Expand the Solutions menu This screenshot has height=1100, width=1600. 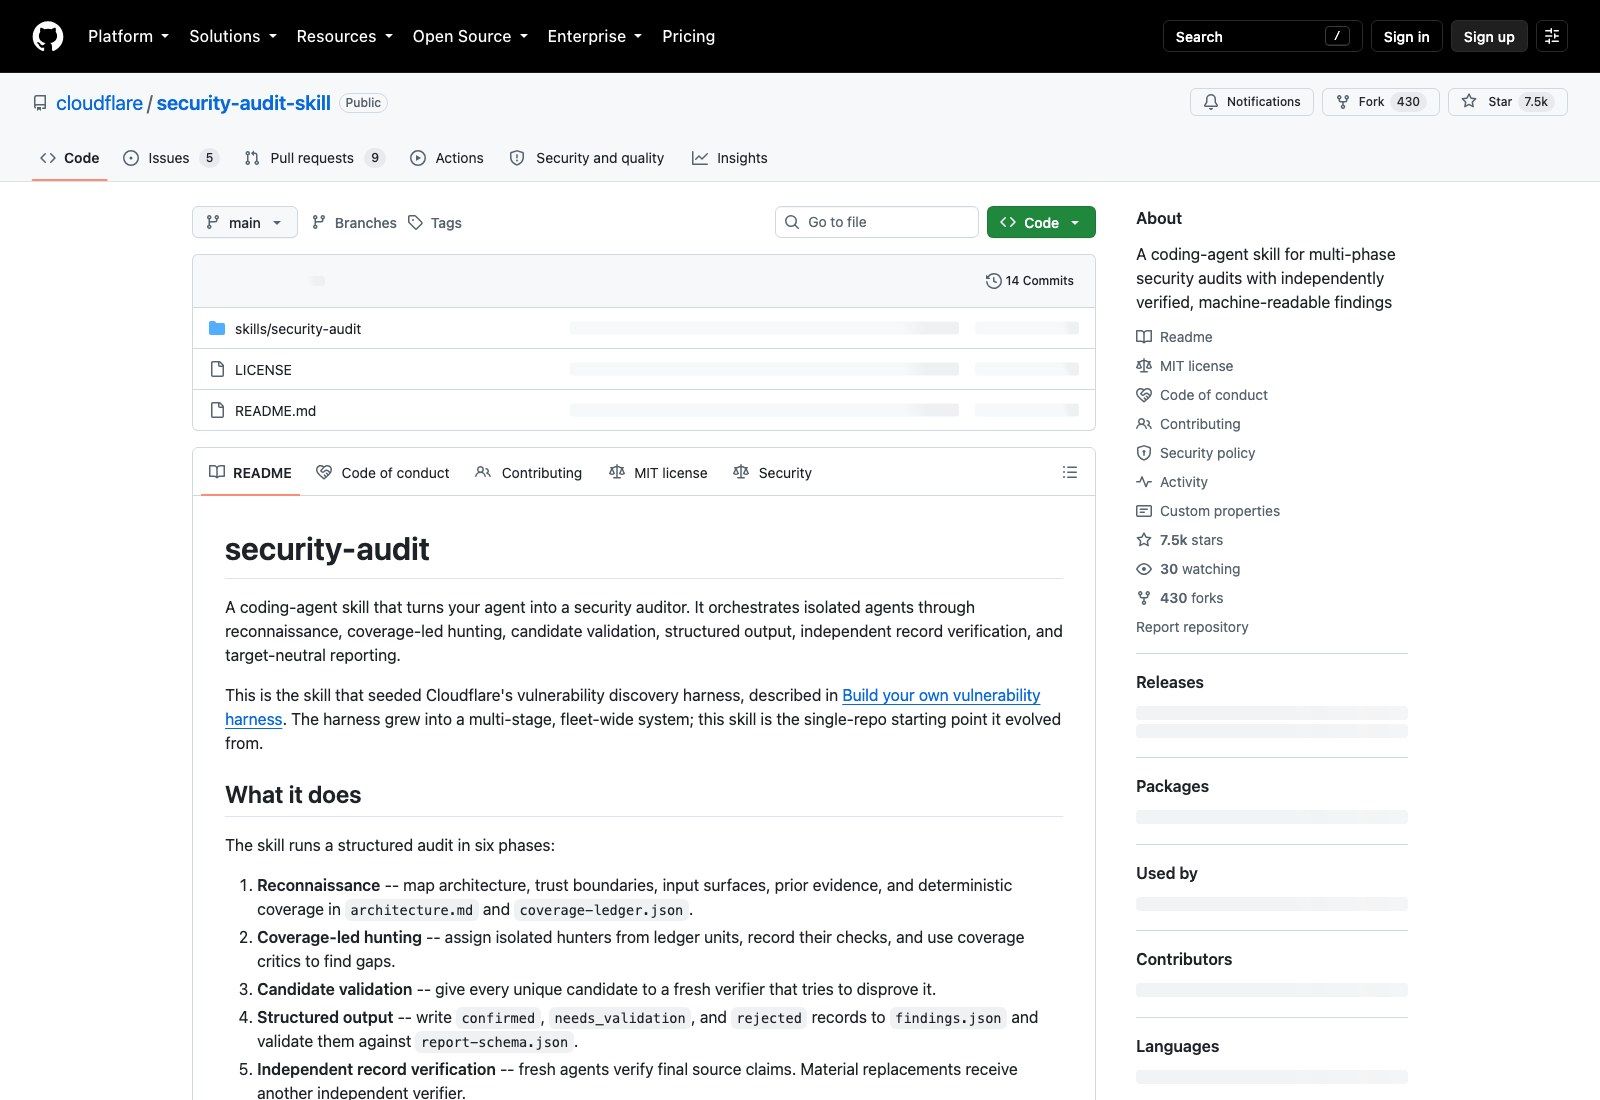(233, 36)
